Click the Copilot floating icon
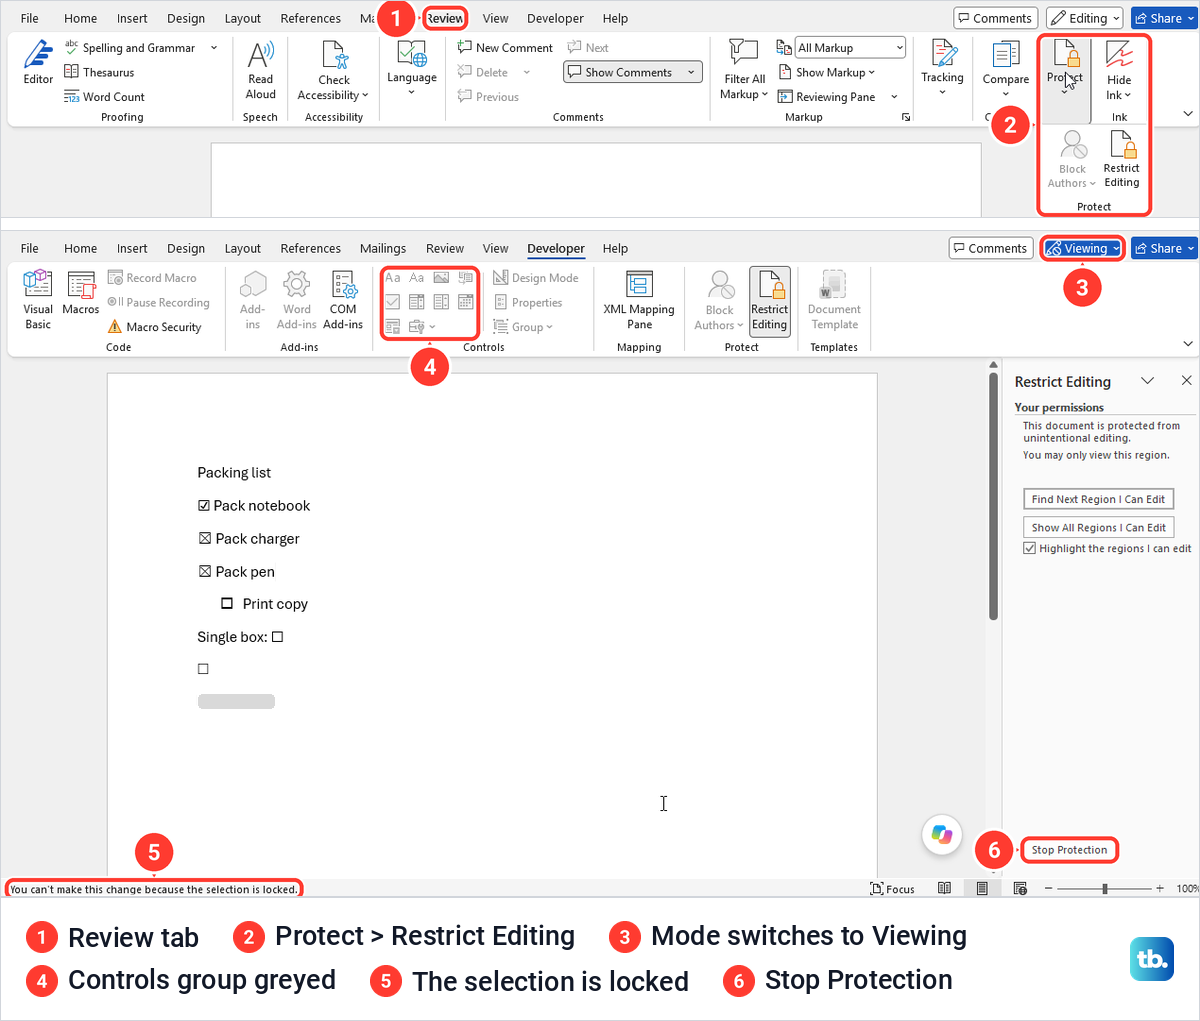The image size is (1200, 1021). (x=942, y=834)
